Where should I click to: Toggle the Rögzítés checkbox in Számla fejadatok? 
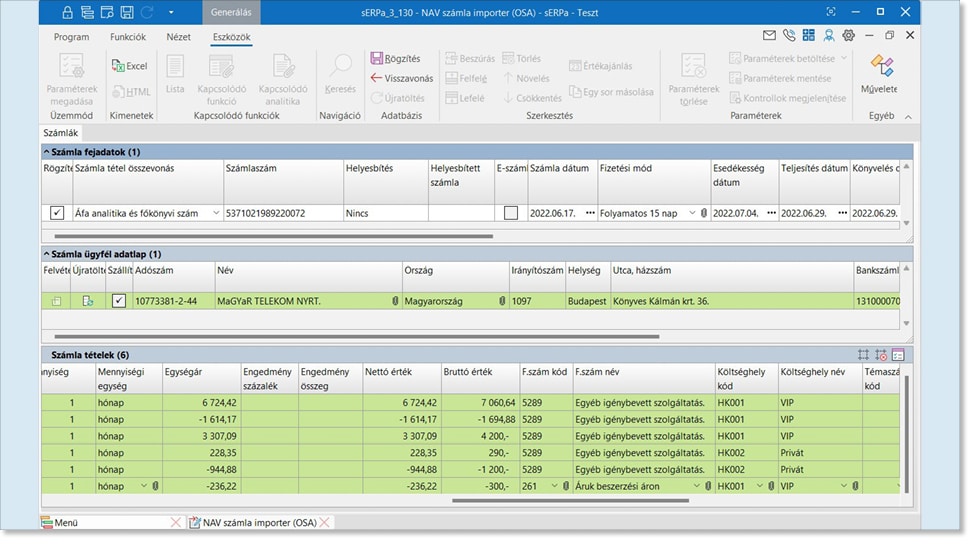(57, 213)
